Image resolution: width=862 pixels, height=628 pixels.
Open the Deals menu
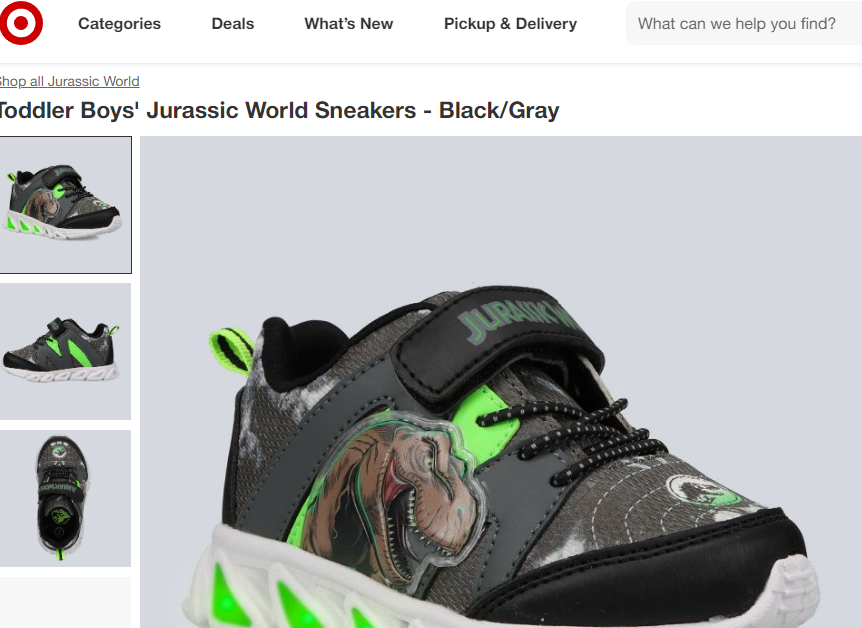point(233,24)
